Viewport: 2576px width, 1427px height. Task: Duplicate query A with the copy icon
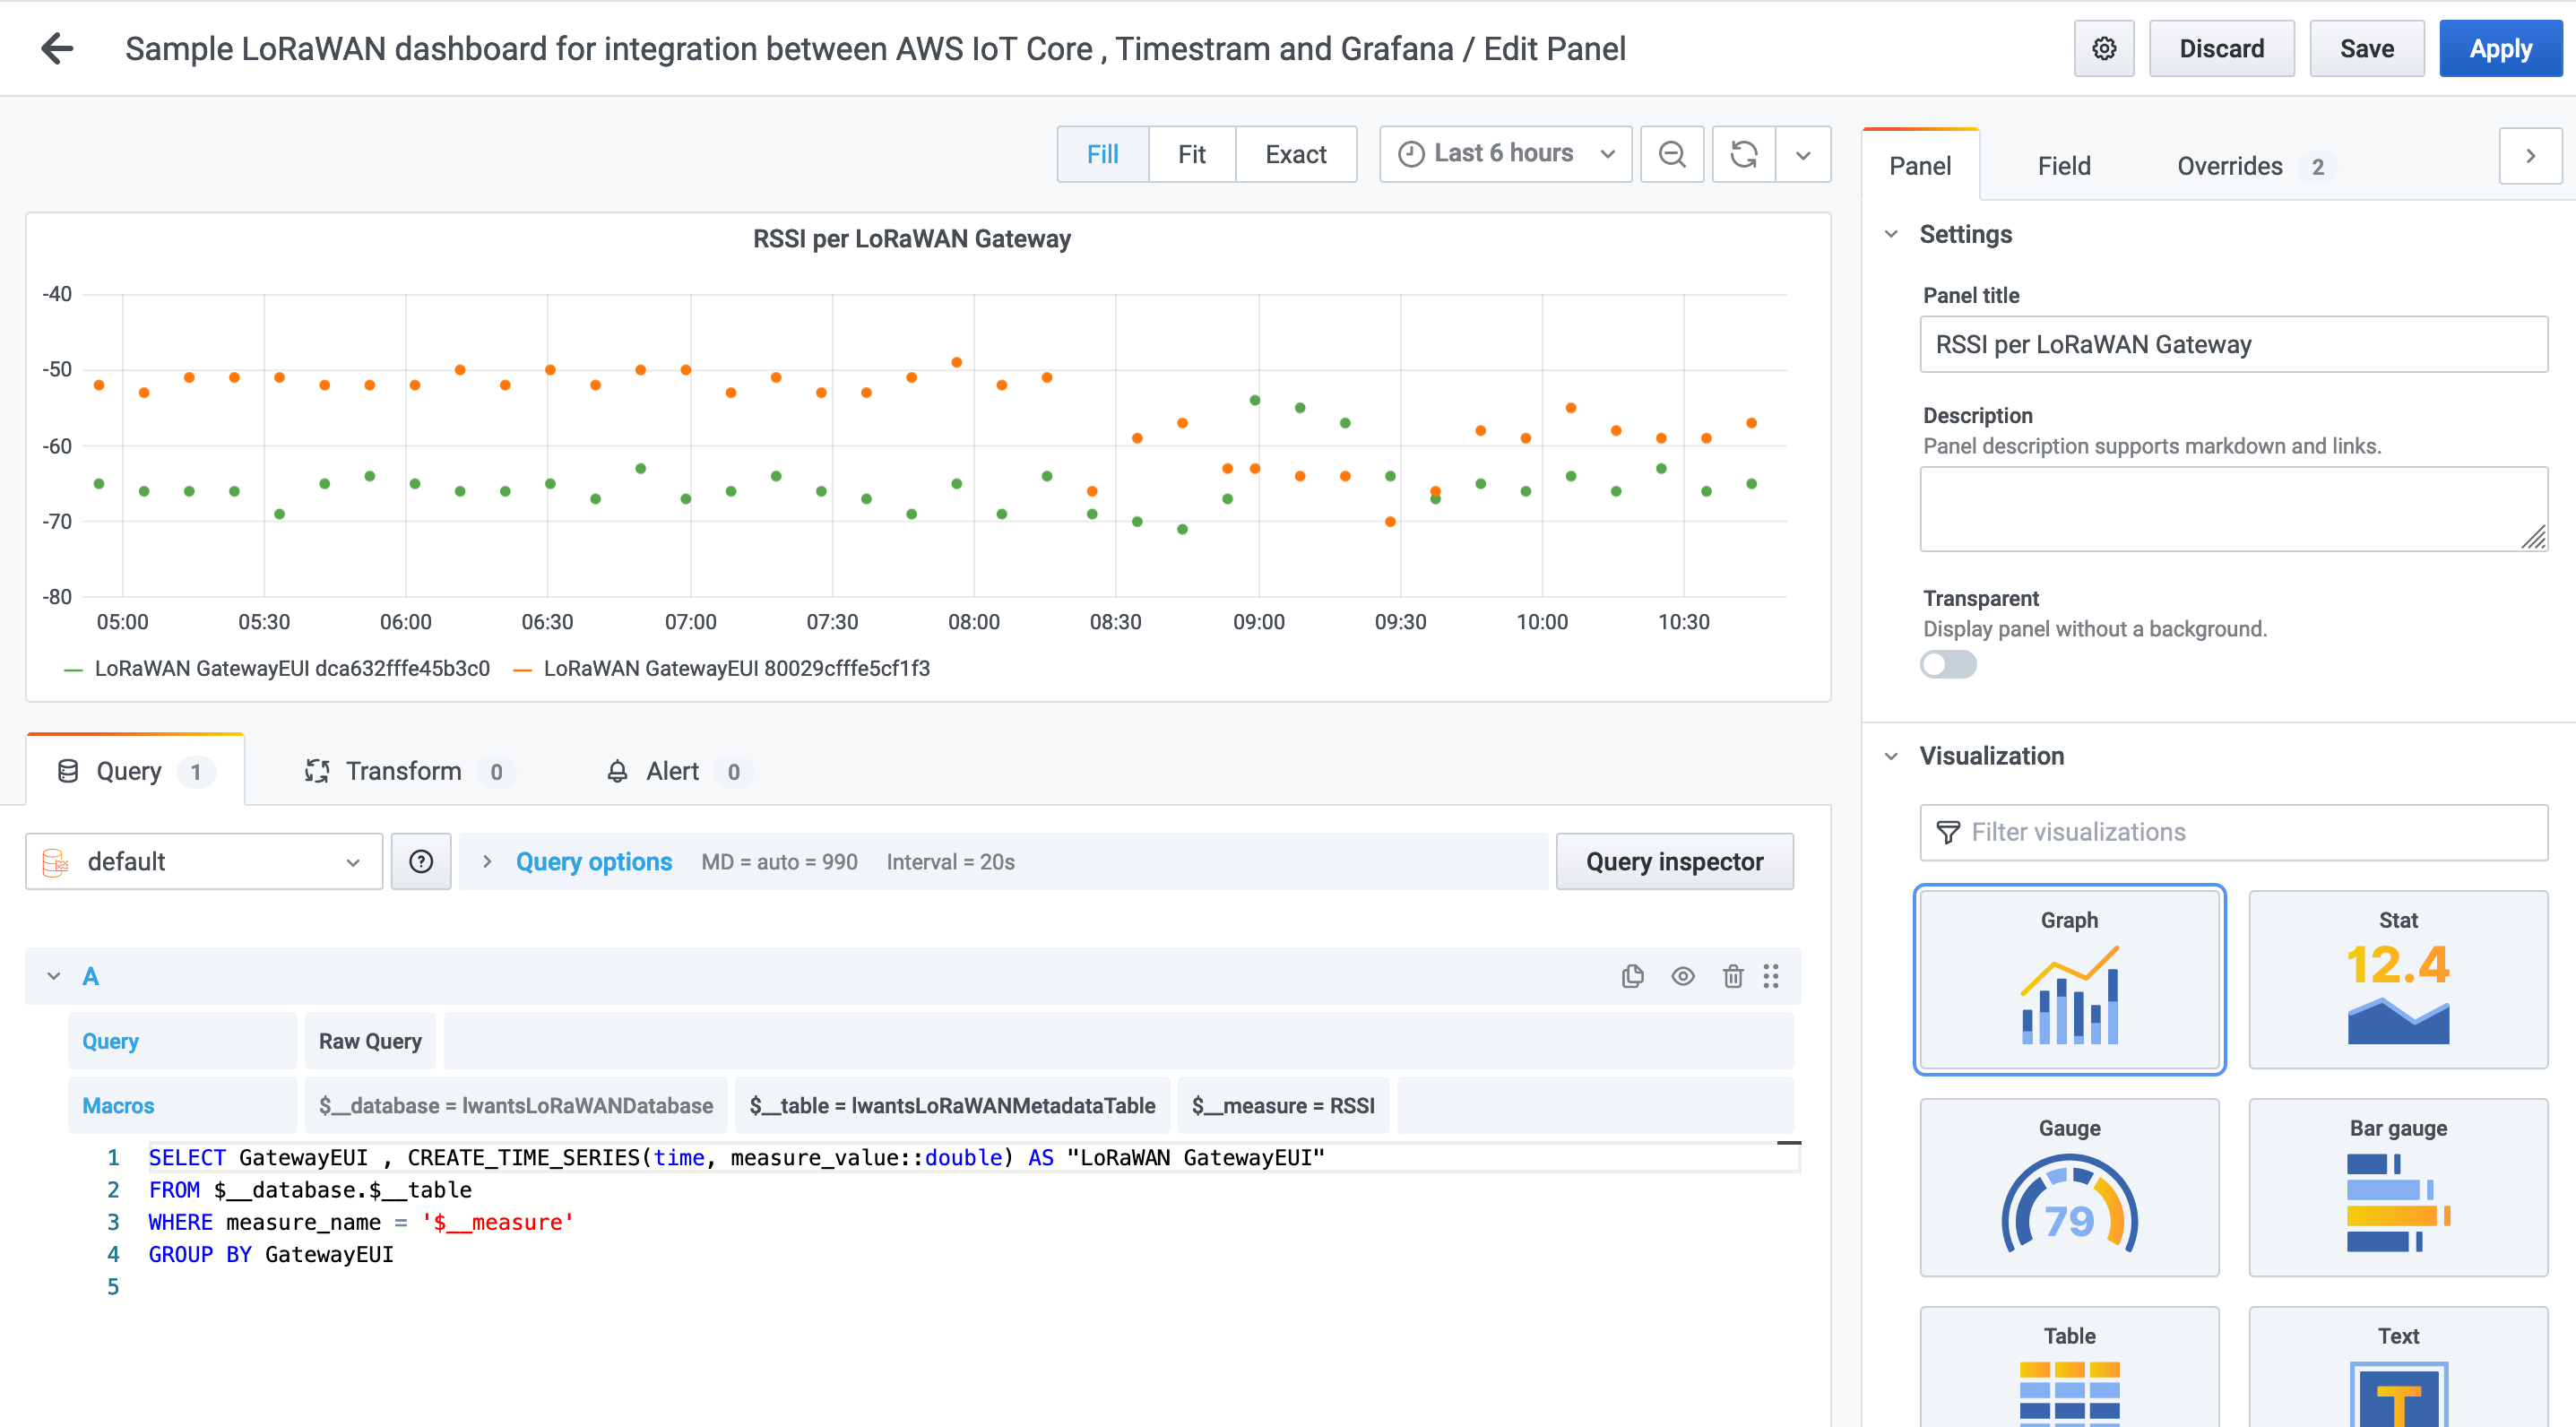coord(1632,976)
